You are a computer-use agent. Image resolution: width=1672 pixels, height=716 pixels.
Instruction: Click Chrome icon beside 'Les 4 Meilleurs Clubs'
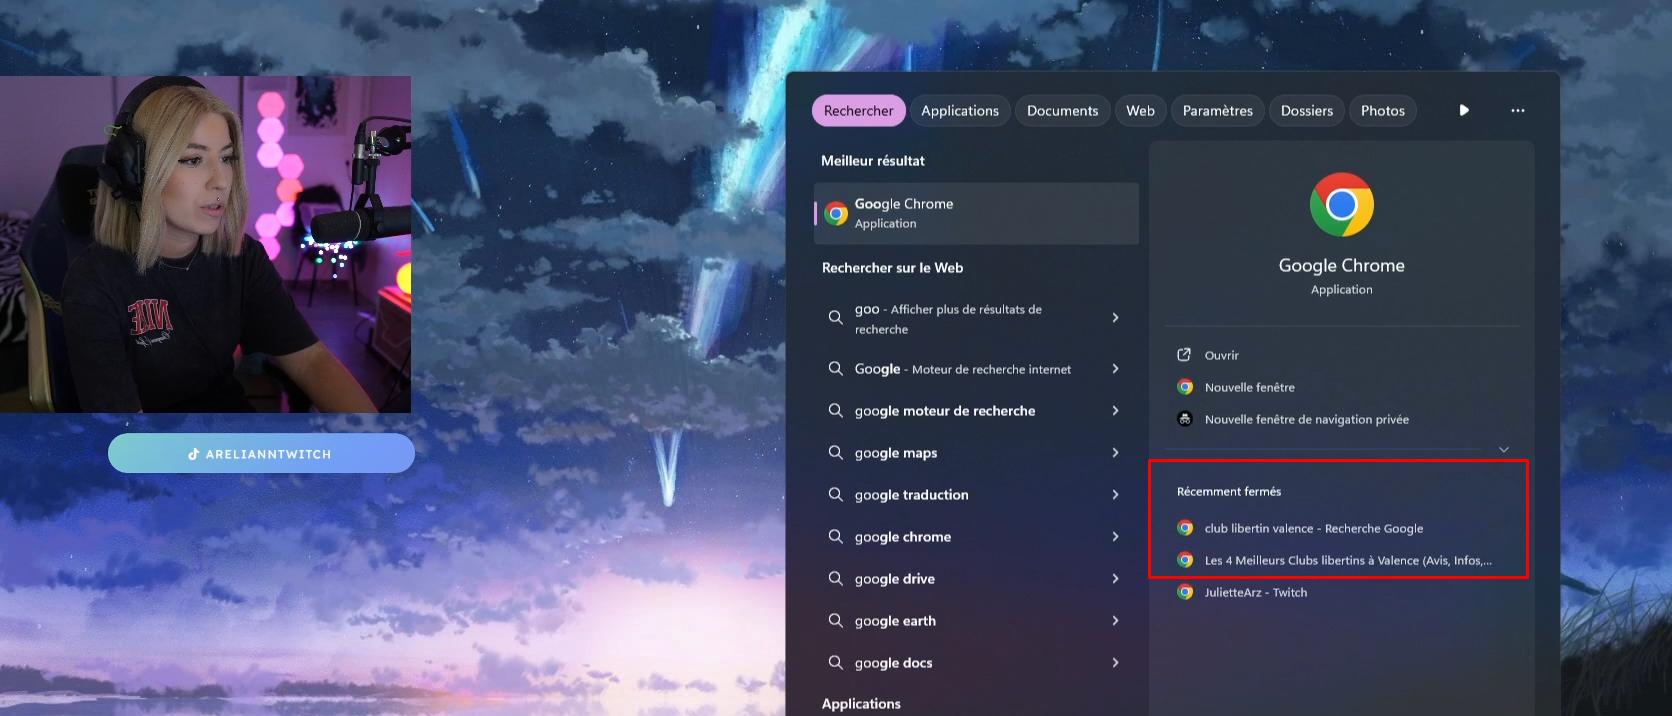pos(1185,560)
